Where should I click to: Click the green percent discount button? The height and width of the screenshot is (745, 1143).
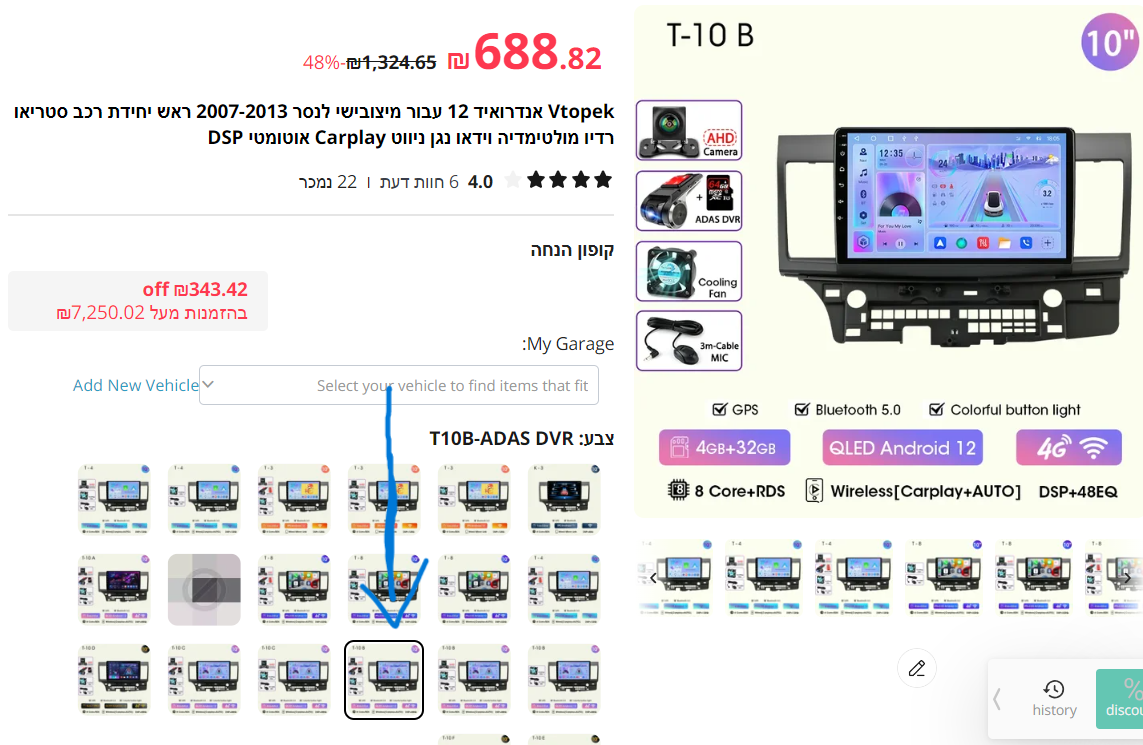point(1120,699)
